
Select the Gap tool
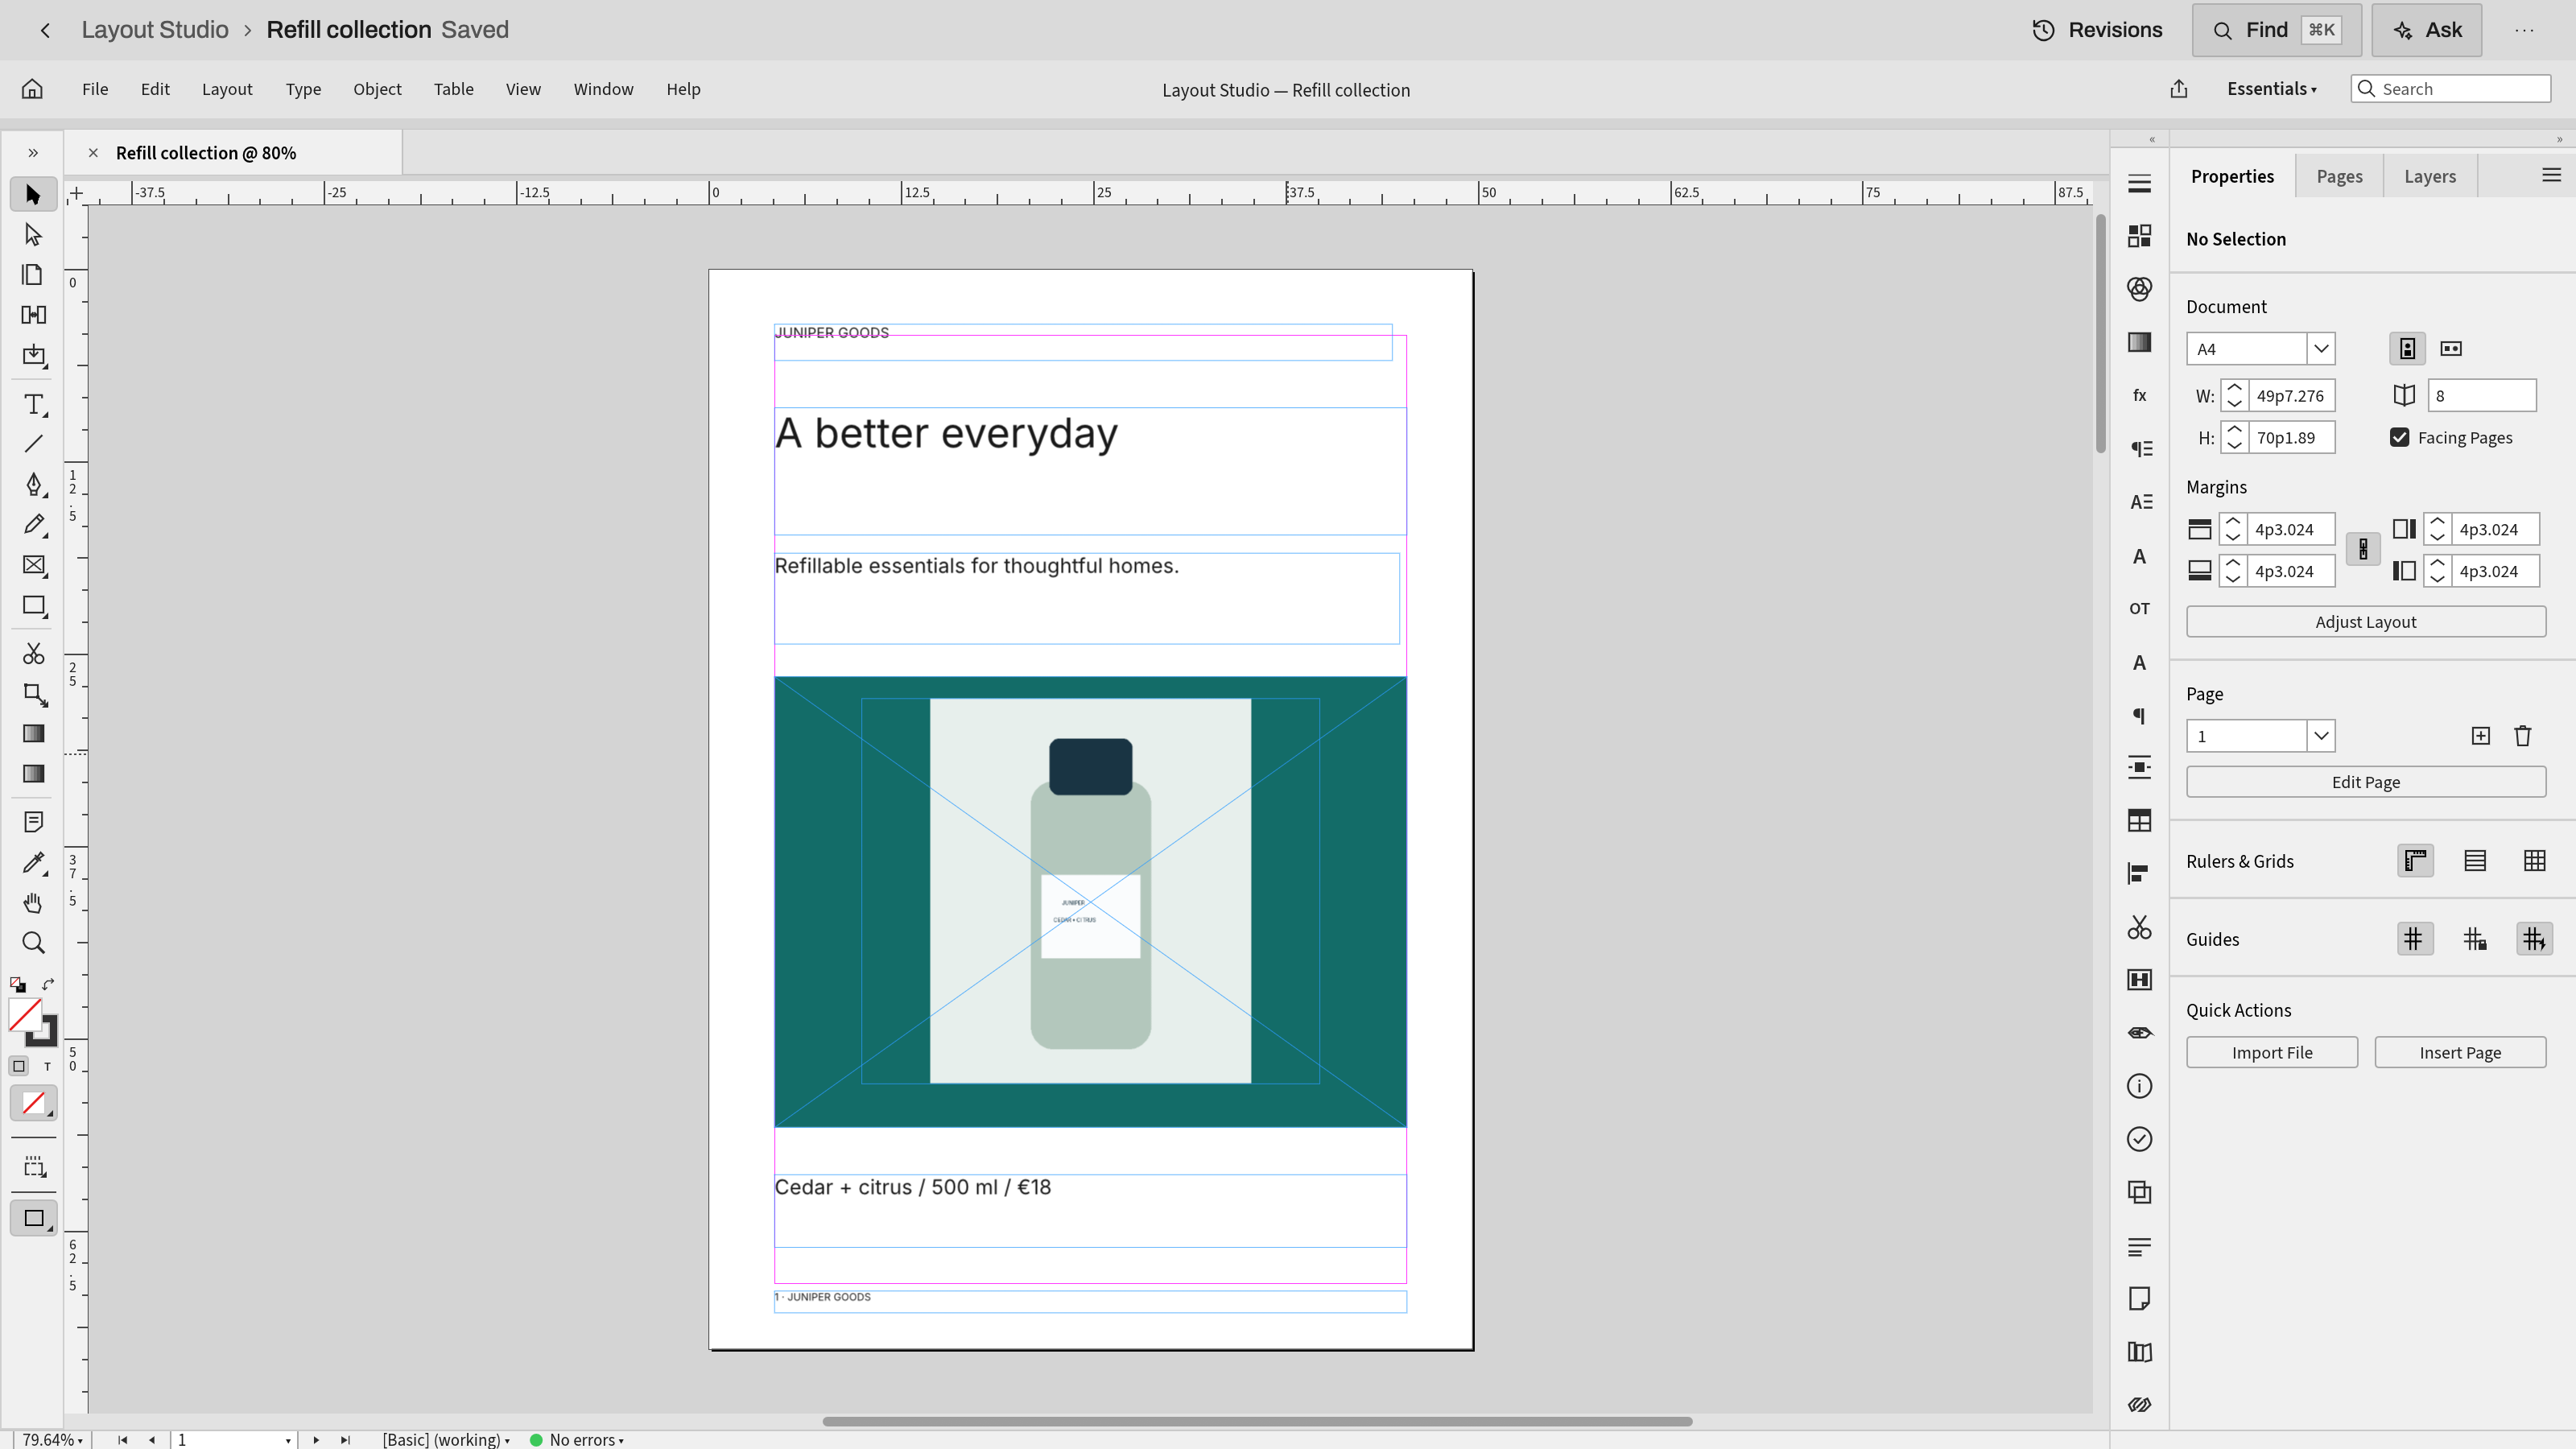[33, 315]
